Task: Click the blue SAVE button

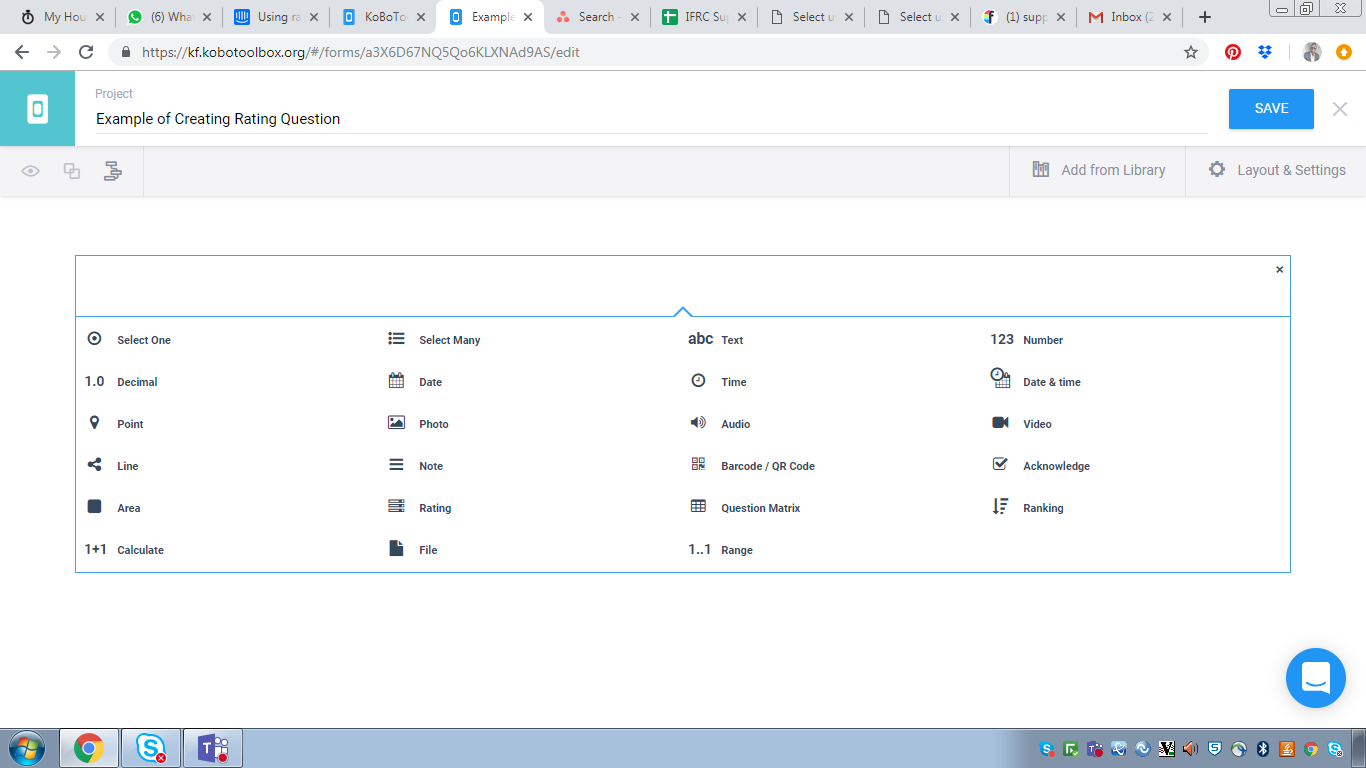Action: 1270,109
